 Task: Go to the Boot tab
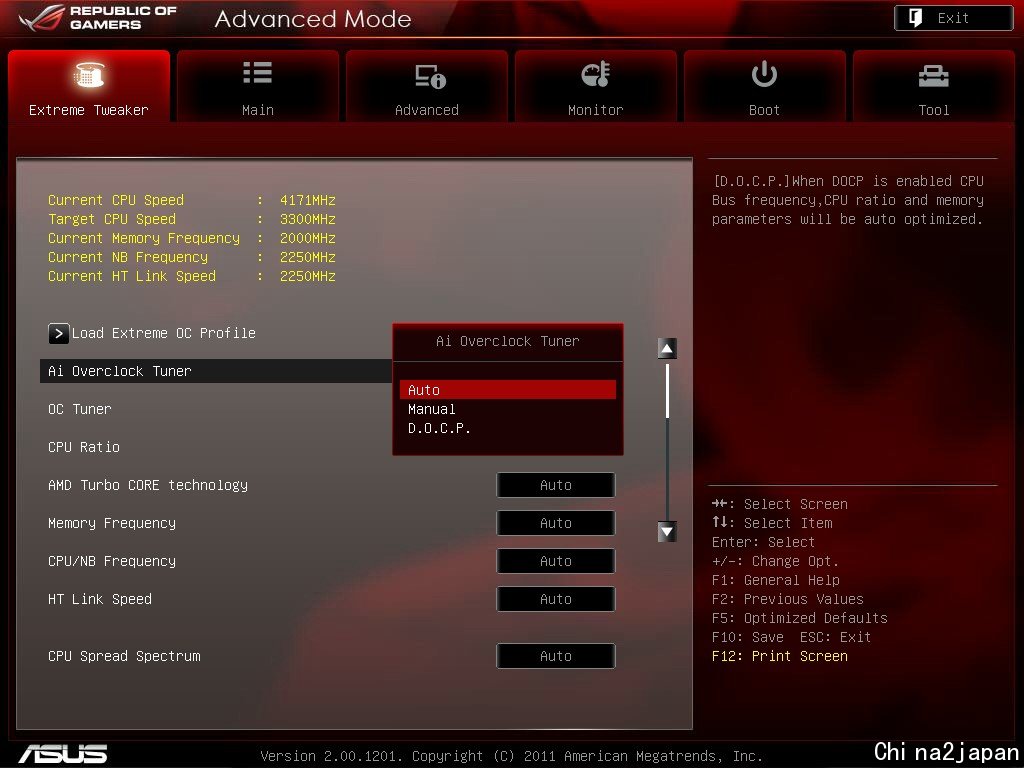click(x=765, y=86)
